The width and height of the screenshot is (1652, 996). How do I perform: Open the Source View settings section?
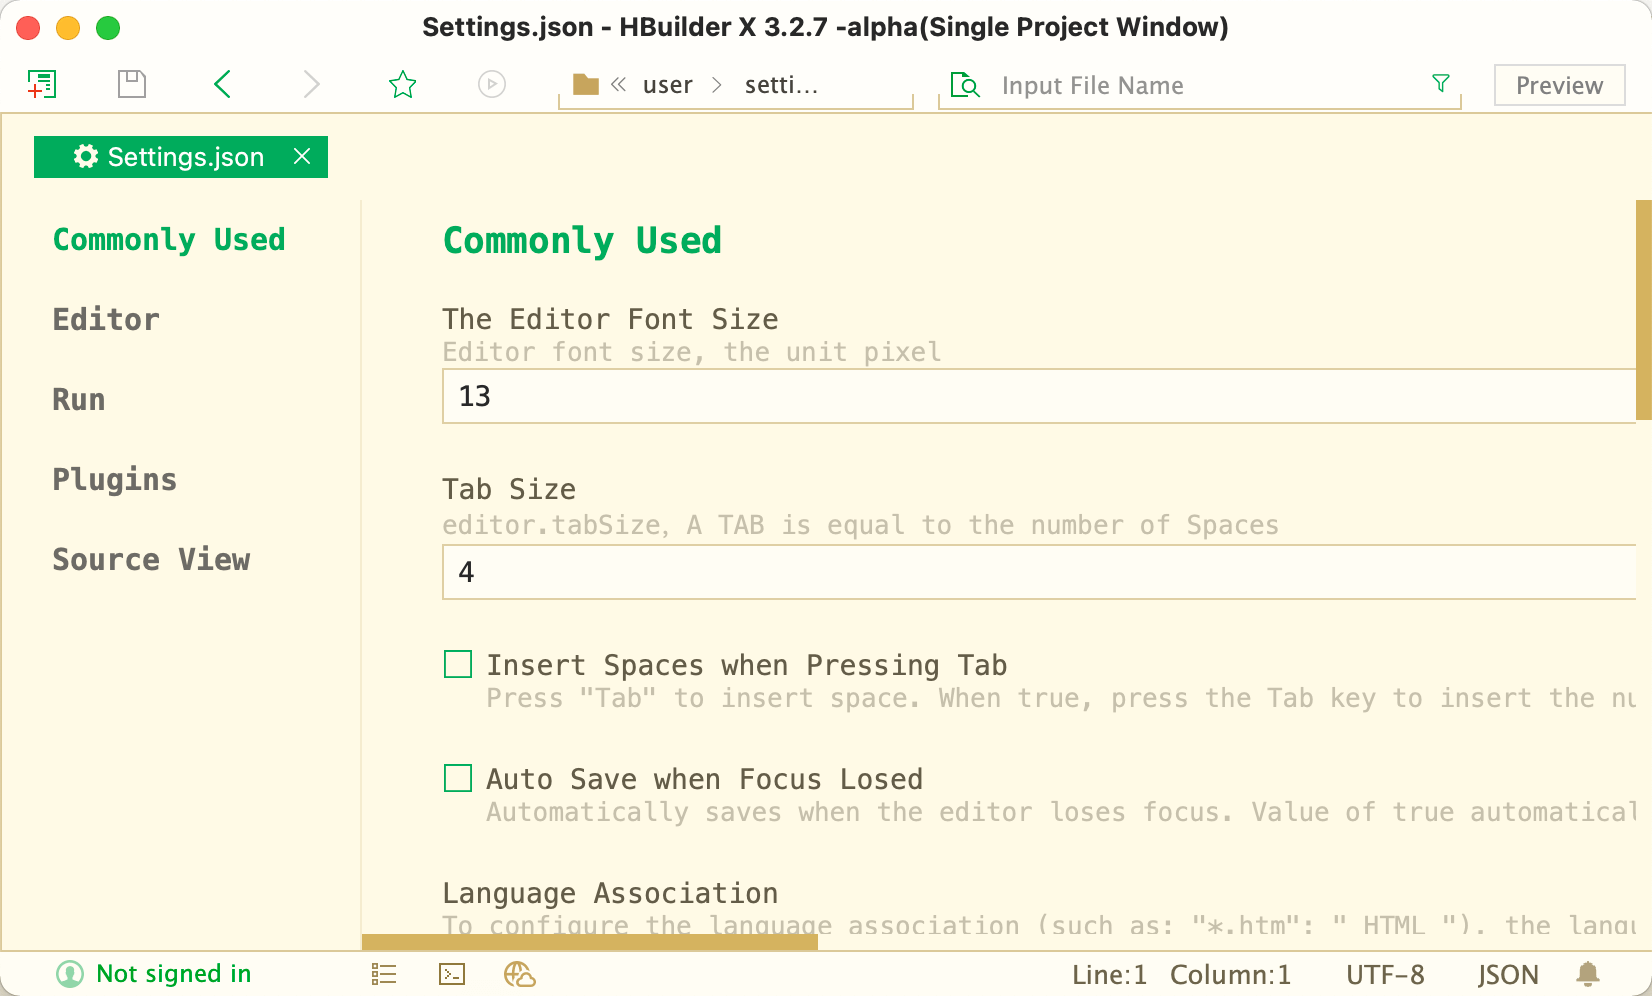(x=151, y=559)
